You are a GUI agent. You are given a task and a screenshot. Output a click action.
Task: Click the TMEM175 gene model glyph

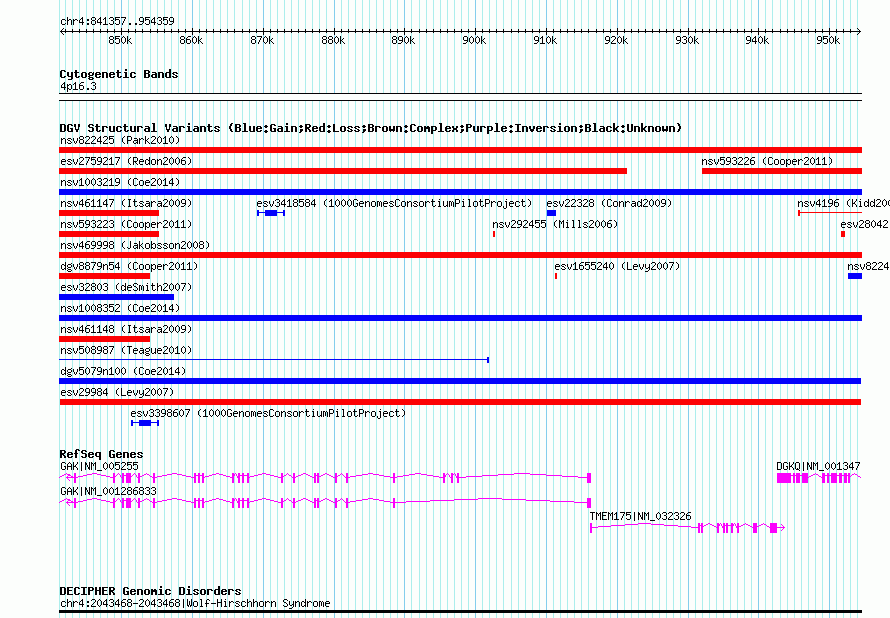(687, 528)
